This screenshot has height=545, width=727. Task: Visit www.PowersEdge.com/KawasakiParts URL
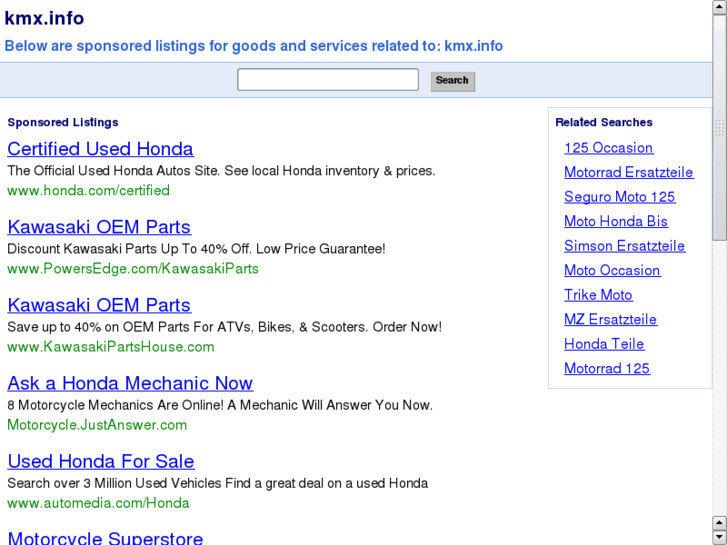point(133,269)
